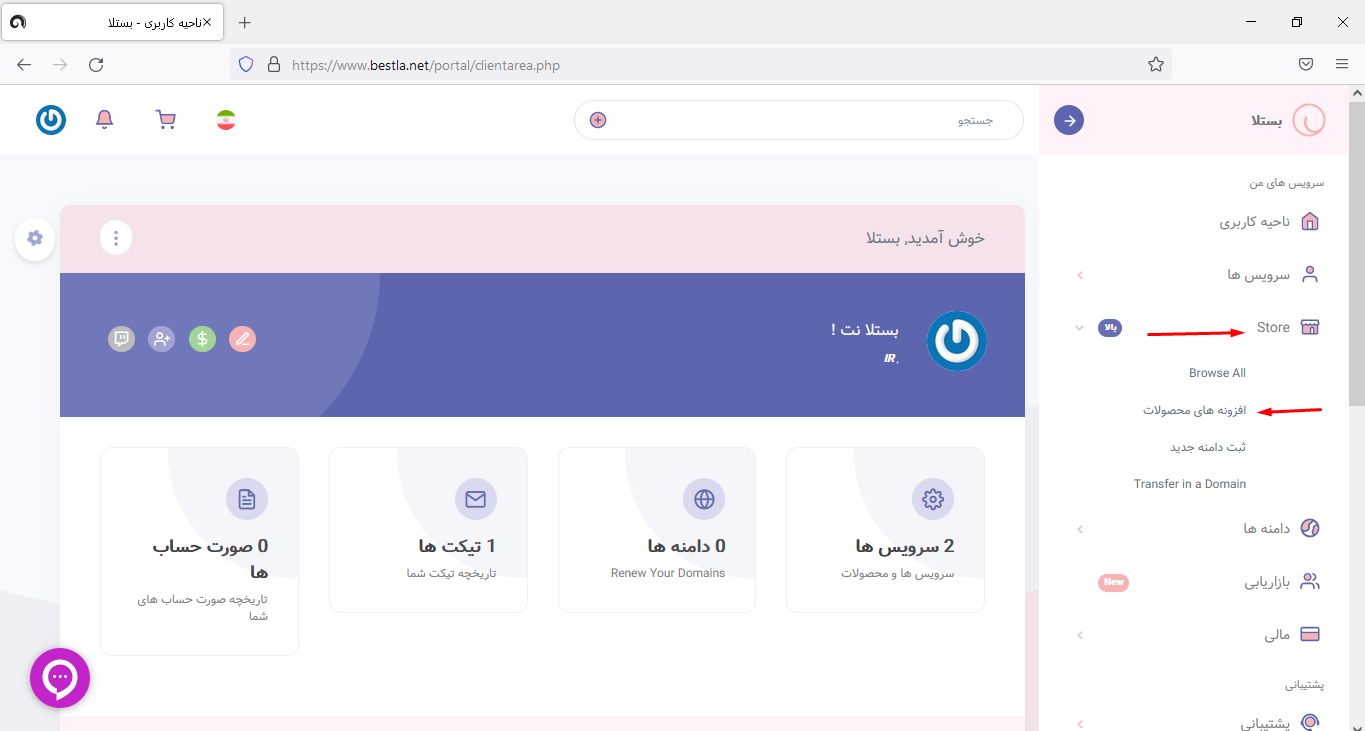Click the home icon beside ناحیه کاربری

[1309, 221]
